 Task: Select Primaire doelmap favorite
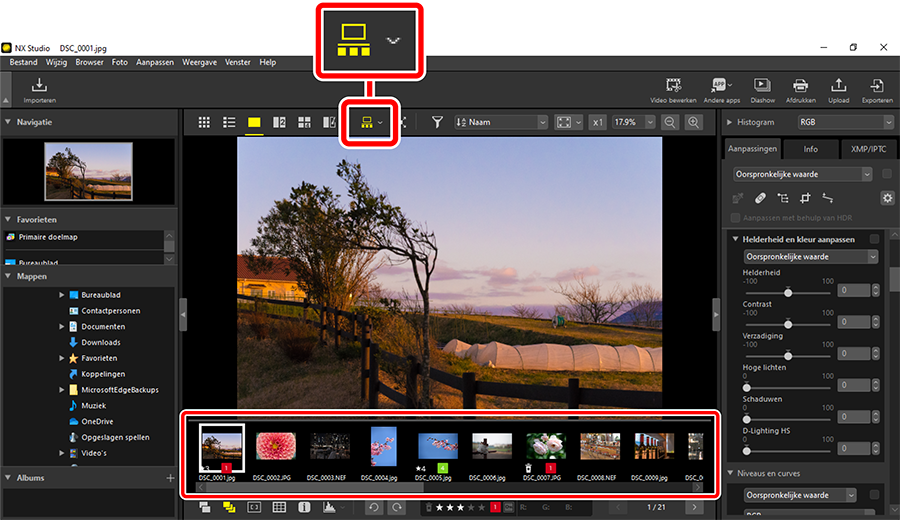(x=48, y=236)
